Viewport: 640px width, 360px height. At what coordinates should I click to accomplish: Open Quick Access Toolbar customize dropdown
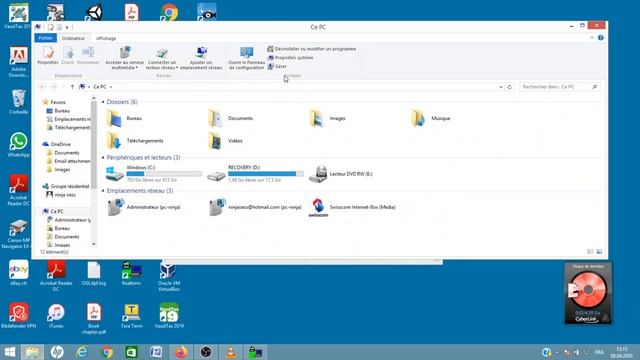point(67,27)
